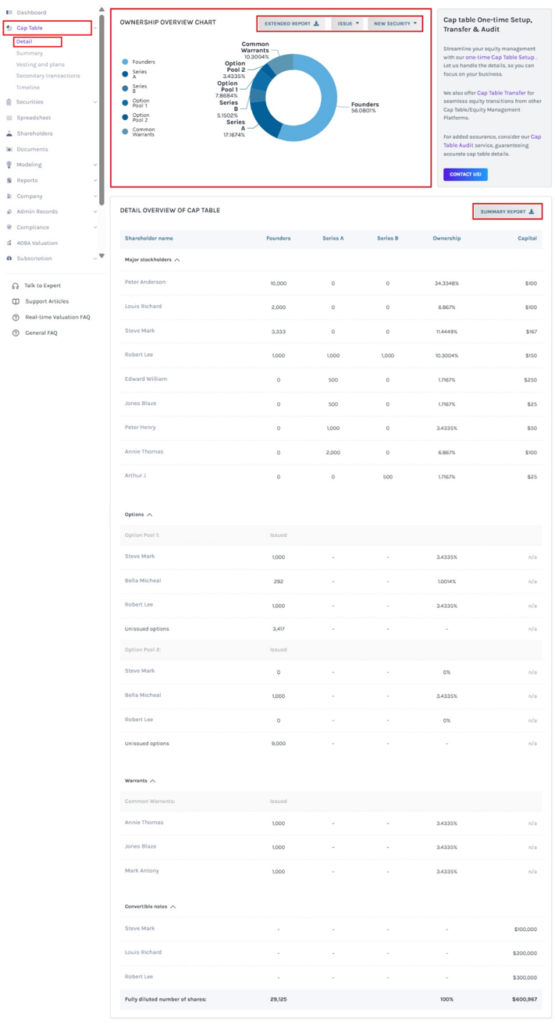Click the General FAQ question icon
The image size is (555, 1024).
coord(16,333)
